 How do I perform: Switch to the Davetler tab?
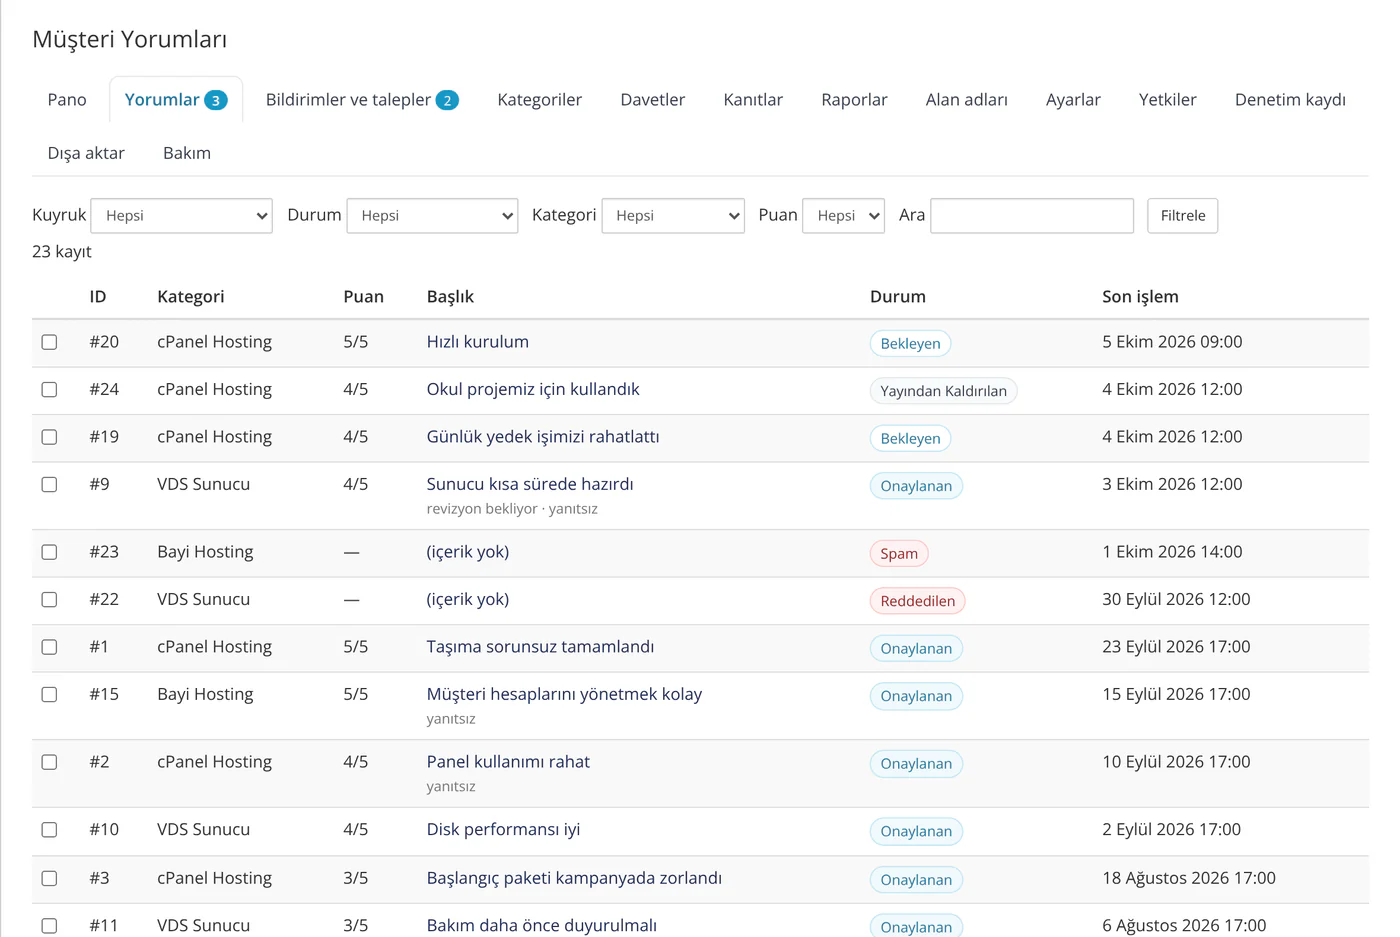tap(653, 100)
